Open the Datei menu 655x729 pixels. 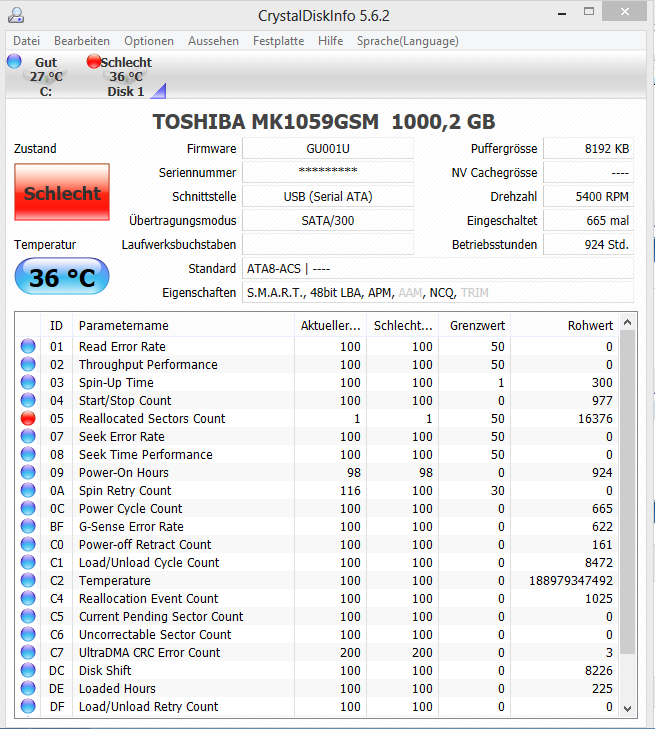(x=26, y=41)
